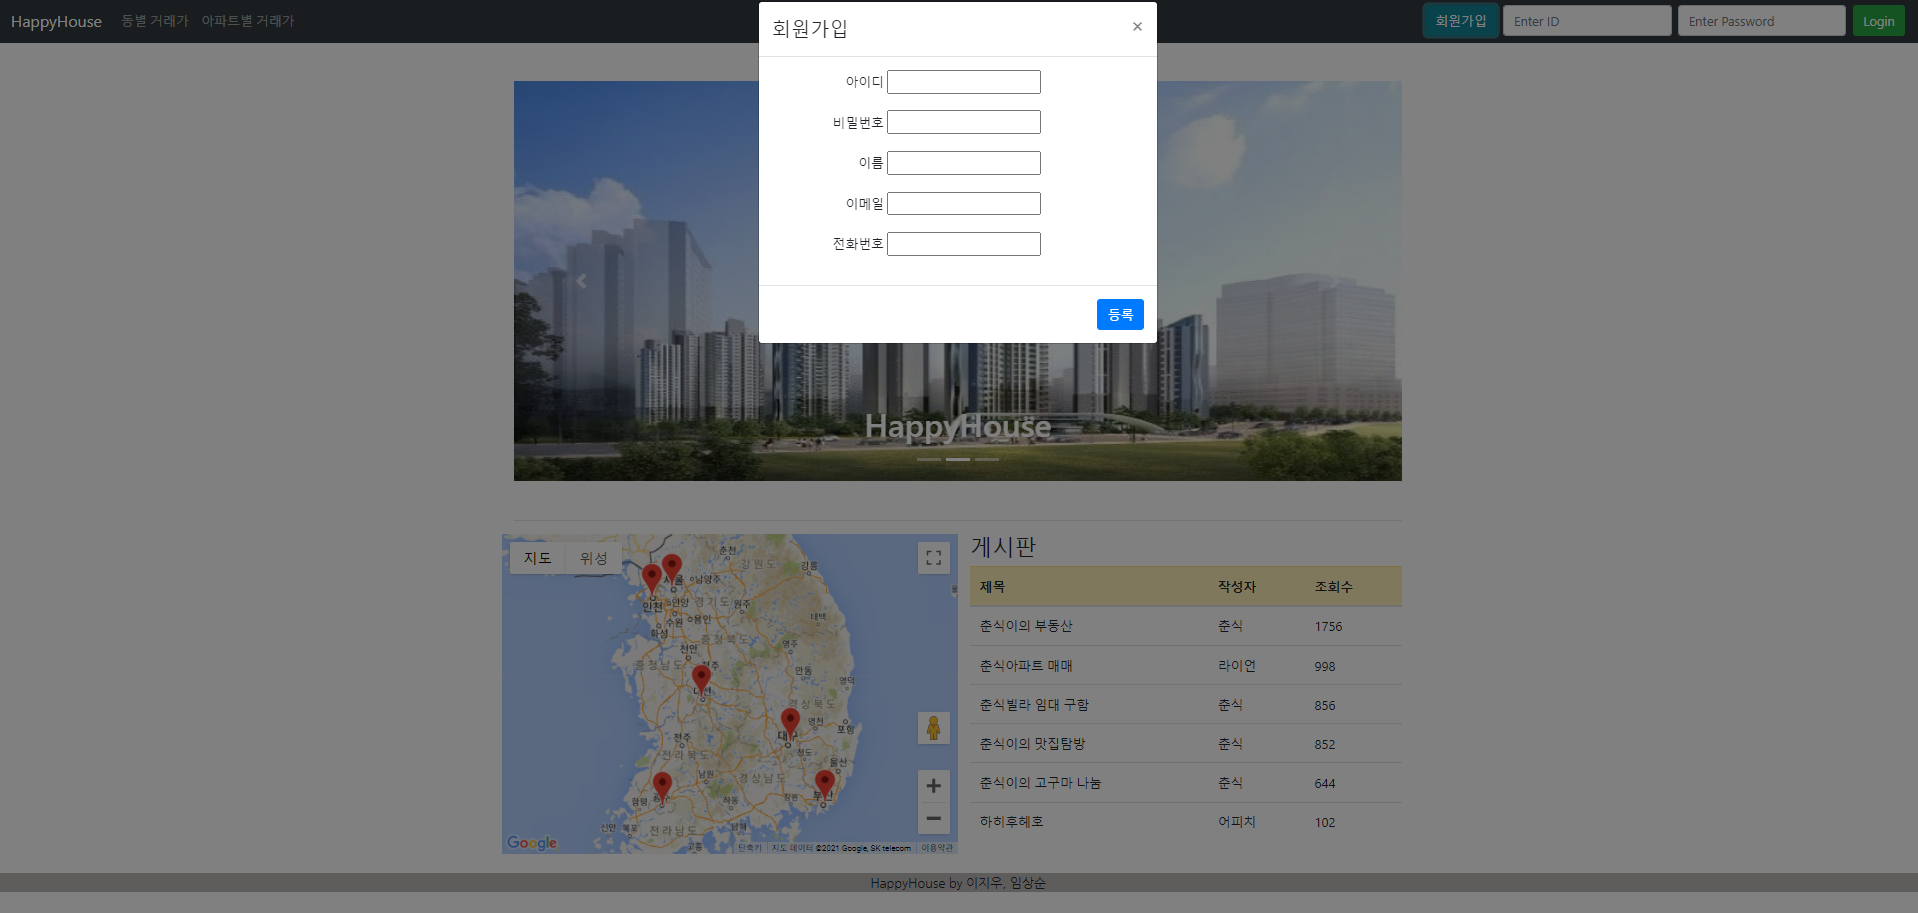The width and height of the screenshot is (1918, 913).
Task: Select the middle carousel indicator
Action: coord(958,459)
